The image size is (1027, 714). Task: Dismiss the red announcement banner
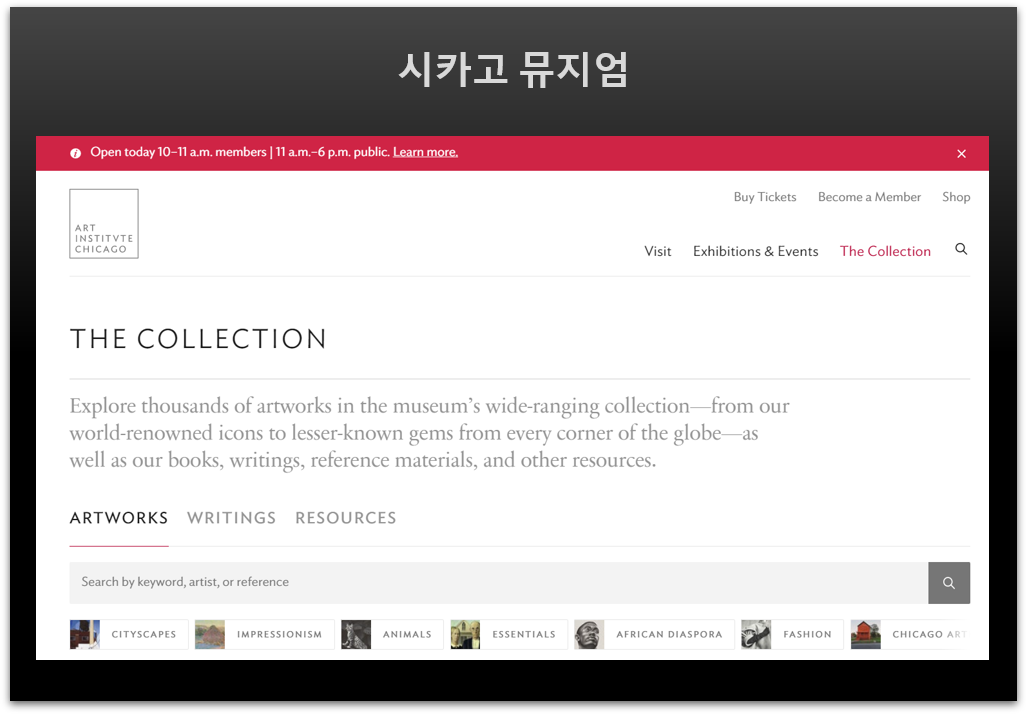click(x=961, y=154)
